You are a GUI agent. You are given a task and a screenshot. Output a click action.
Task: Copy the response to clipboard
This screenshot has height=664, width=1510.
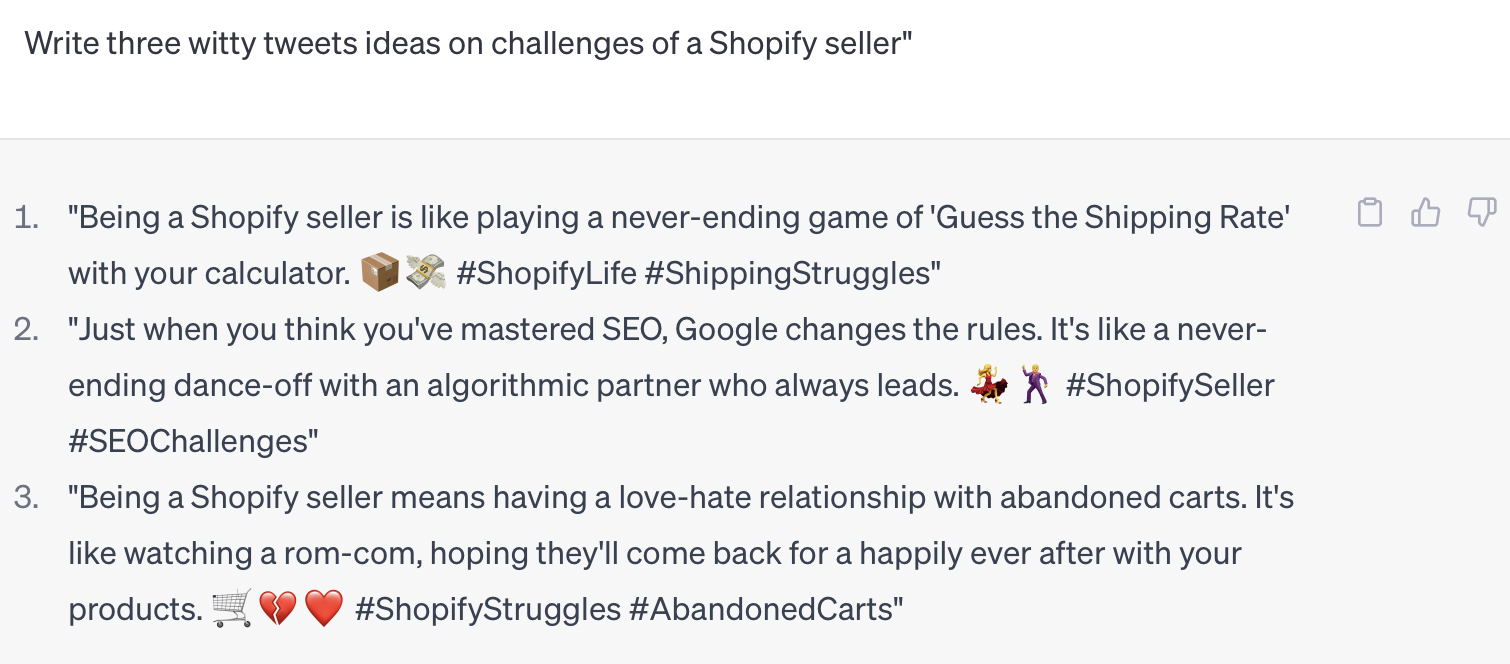click(1370, 212)
